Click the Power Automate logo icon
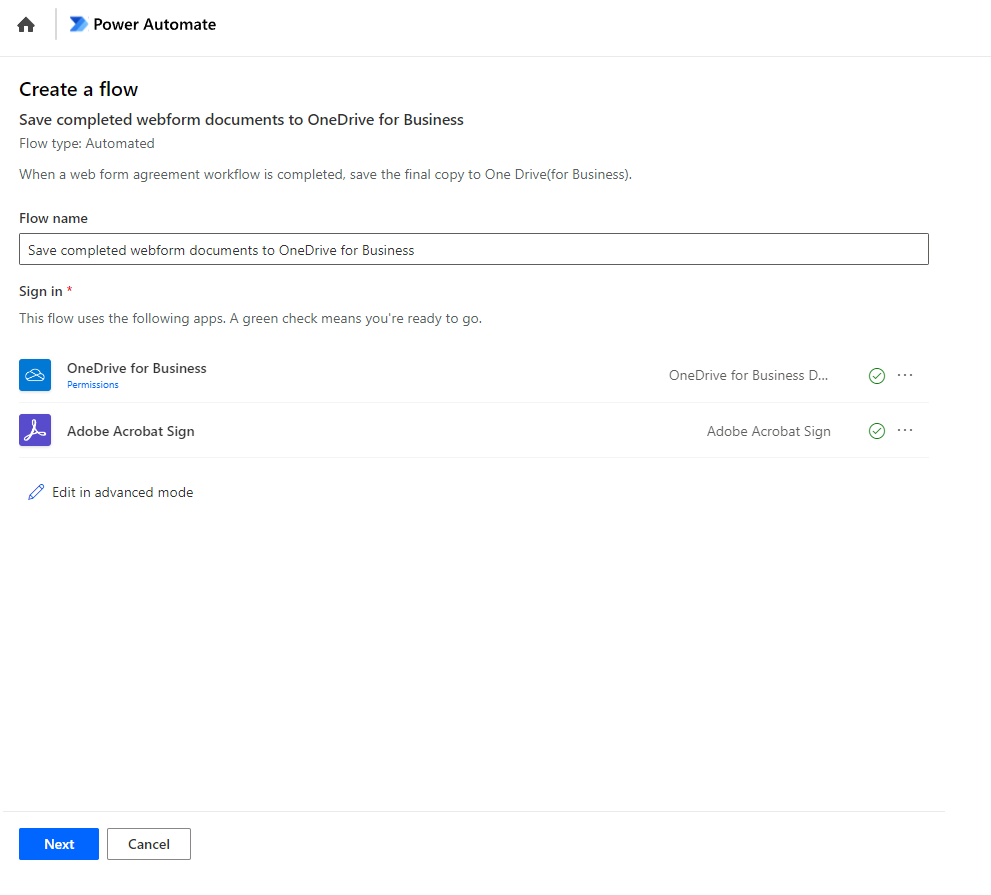The image size is (991, 895). 78,24
